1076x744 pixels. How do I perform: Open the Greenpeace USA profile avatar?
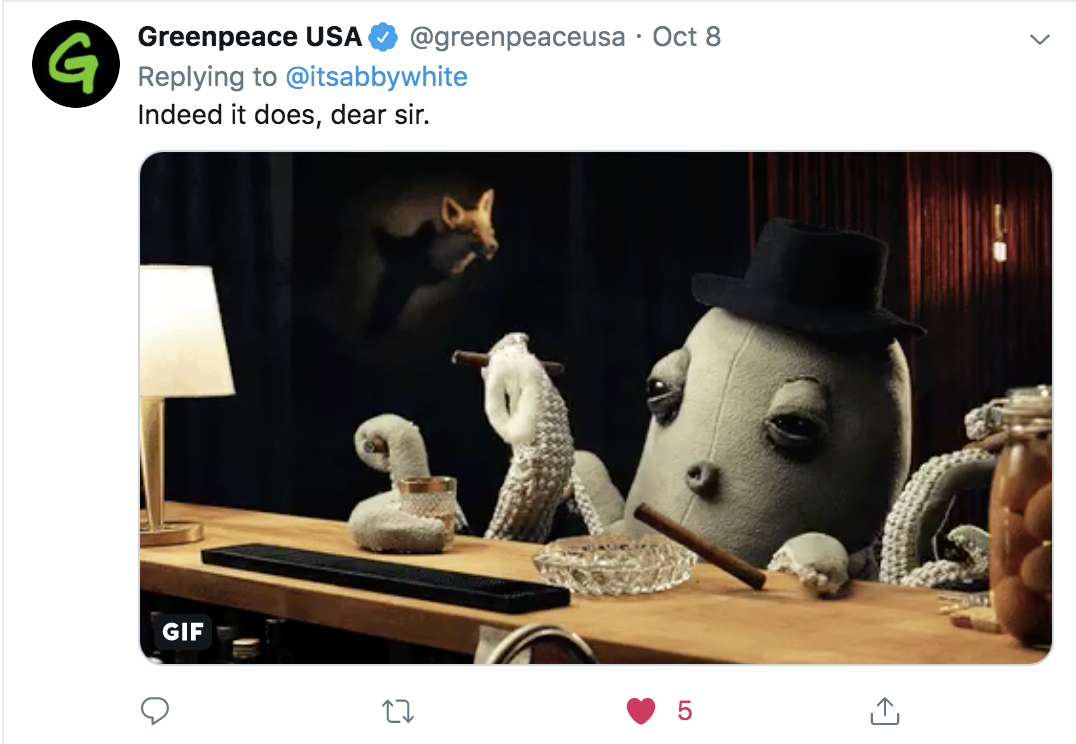[75, 64]
